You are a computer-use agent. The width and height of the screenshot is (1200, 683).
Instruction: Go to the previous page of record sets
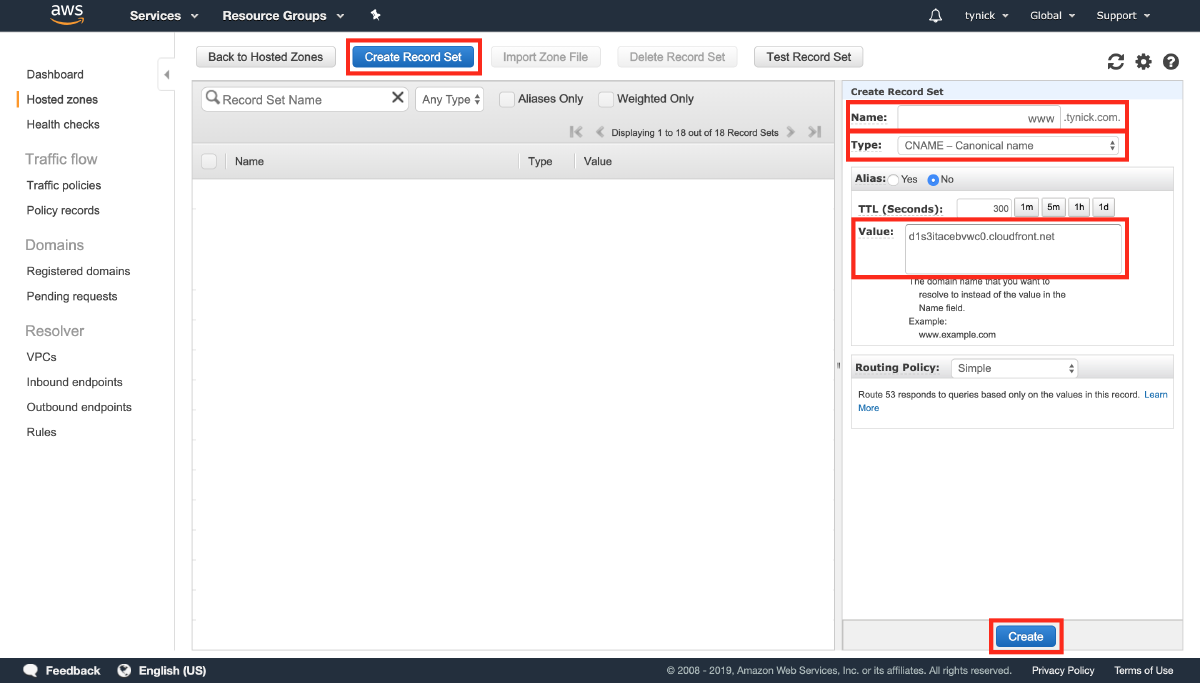(x=600, y=132)
